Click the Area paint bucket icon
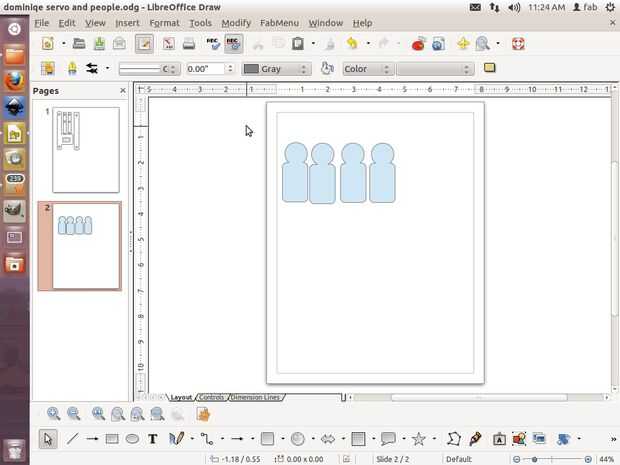The image size is (620, 465). 327,68
